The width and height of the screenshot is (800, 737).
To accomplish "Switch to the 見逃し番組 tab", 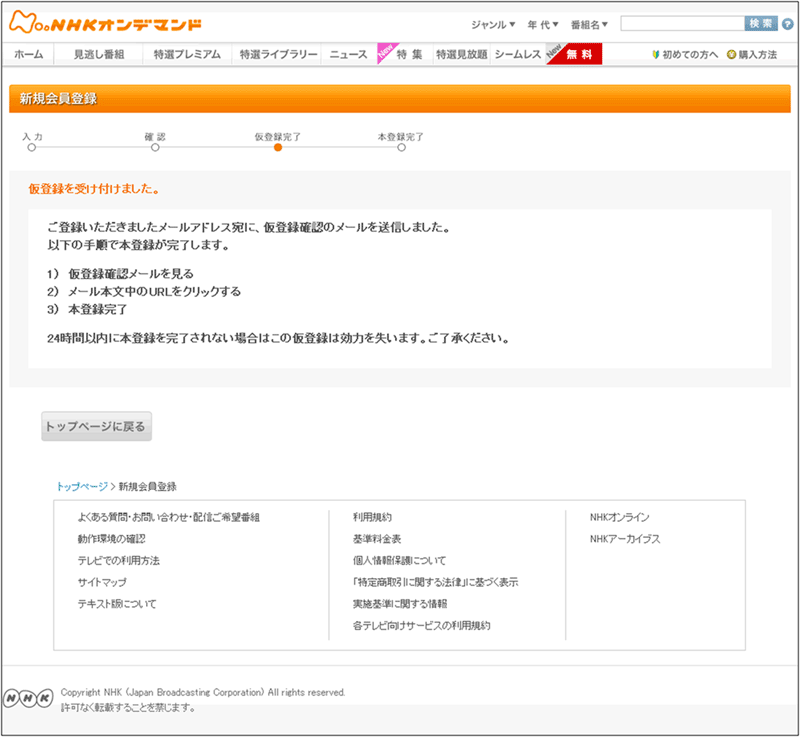I will (x=99, y=55).
